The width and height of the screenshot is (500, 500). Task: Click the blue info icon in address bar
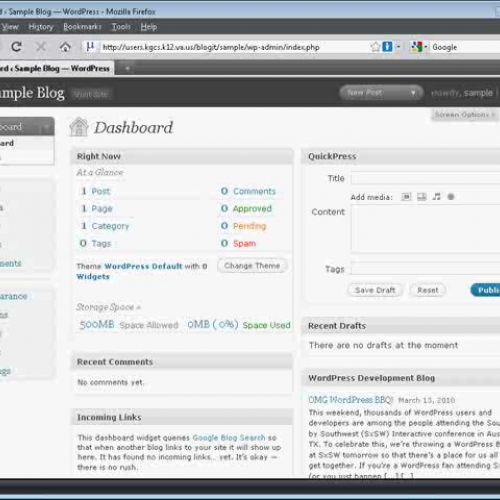(x=387, y=47)
